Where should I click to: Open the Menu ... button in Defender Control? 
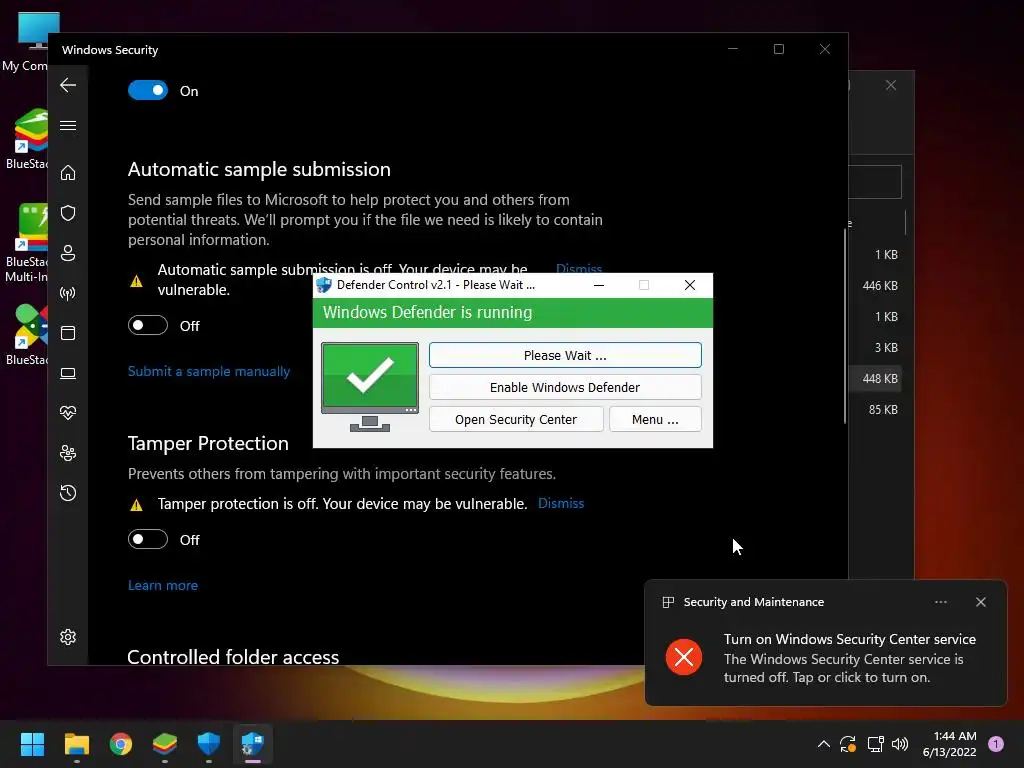point(655,419)
